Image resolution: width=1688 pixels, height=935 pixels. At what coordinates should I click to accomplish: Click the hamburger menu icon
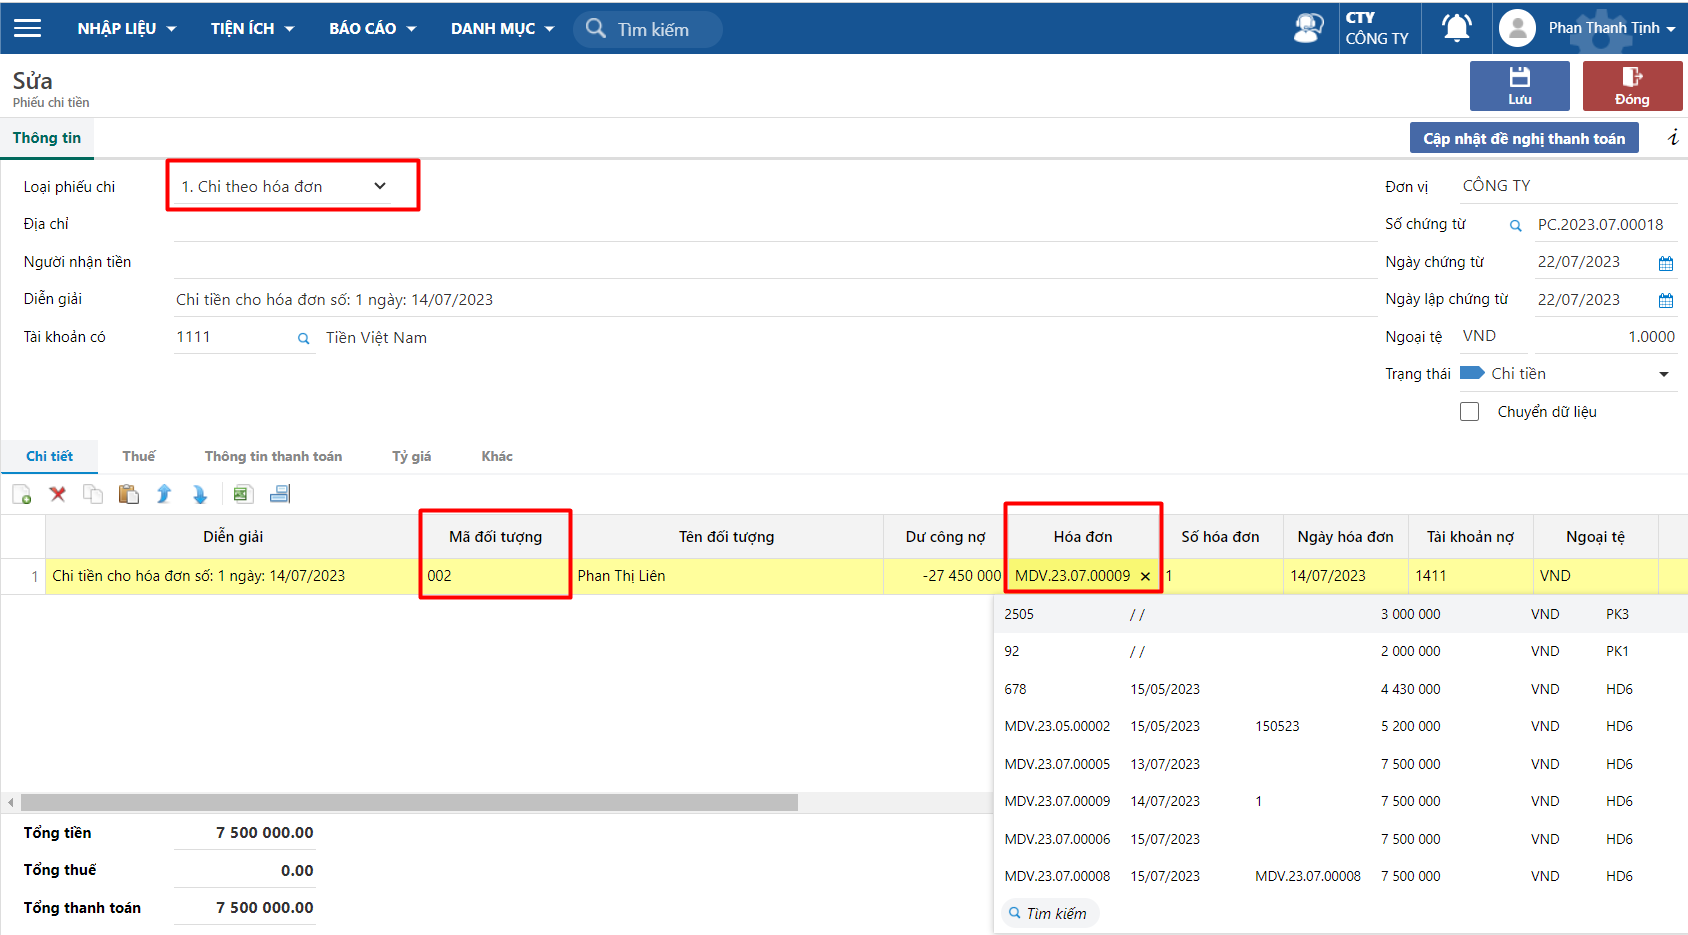click(28, 28)
